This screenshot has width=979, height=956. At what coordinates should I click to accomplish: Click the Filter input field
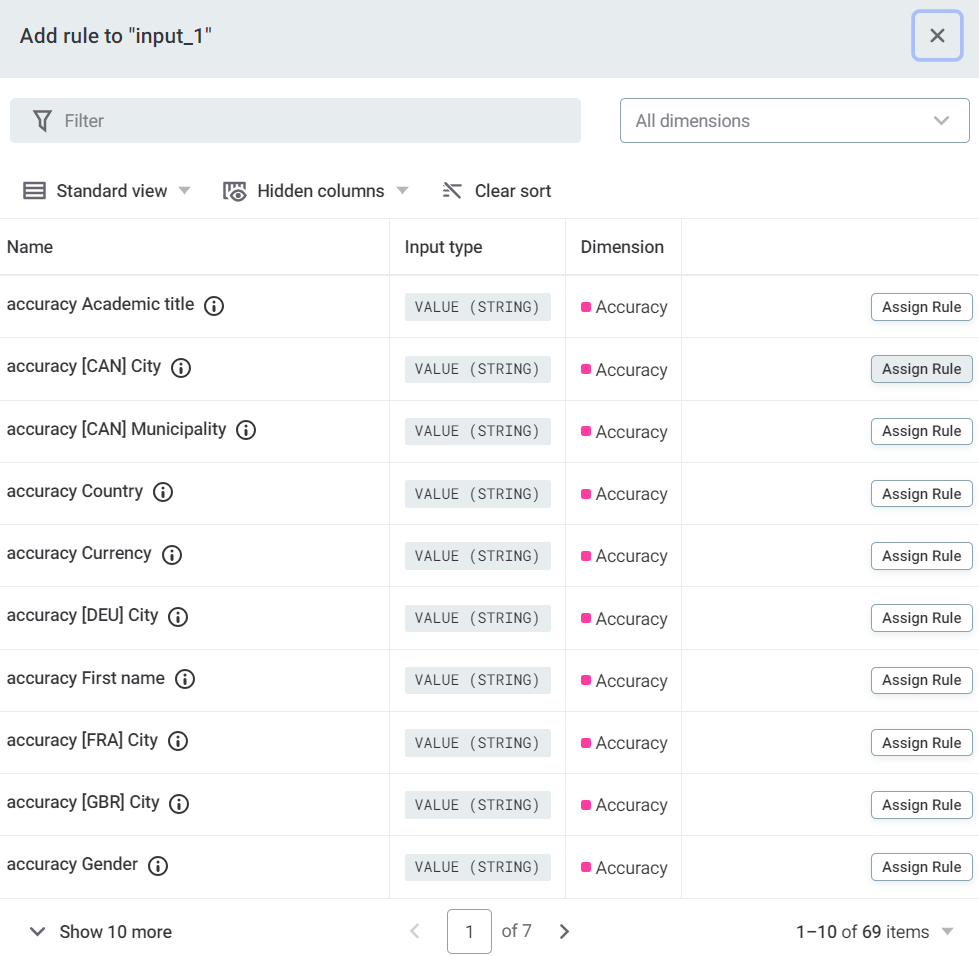[x=295, y=121]
